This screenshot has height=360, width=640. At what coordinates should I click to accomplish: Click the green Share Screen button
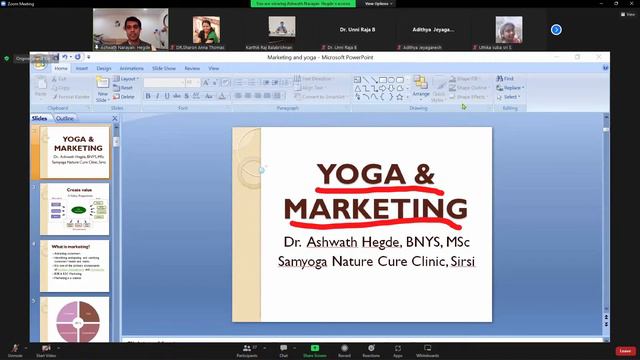point(315,350)
